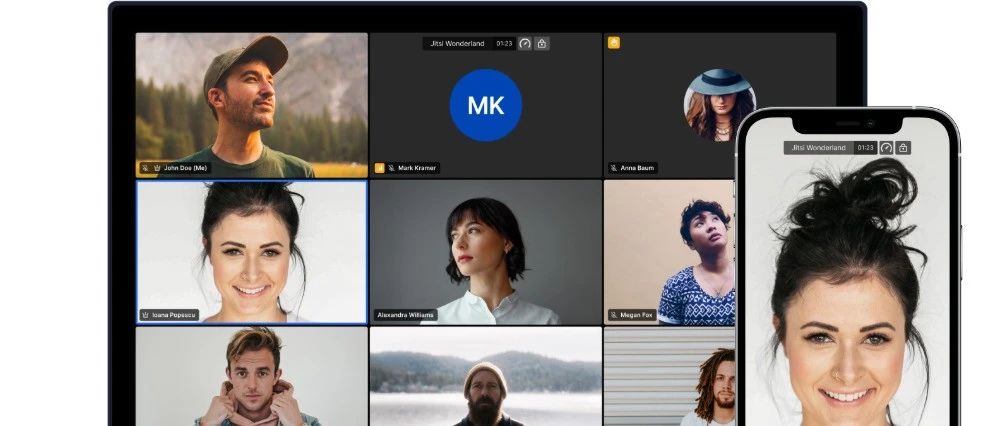
Task: Click the yellow raised hand badge beside Mark Kramer
Action: [x=379, y=168]
